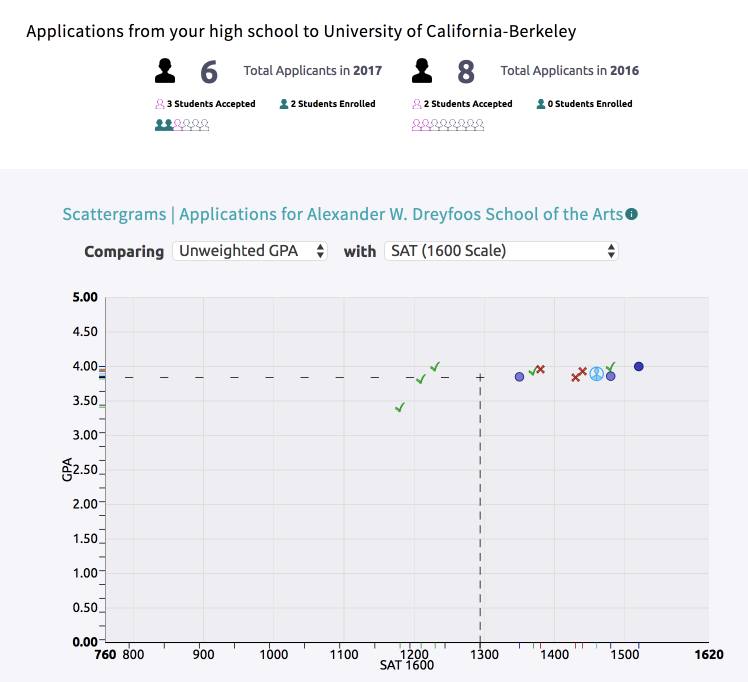Click the pink icon beside 2 Students Accepted
Viewport: 748px width, 682px height.
tap(417, 104)
